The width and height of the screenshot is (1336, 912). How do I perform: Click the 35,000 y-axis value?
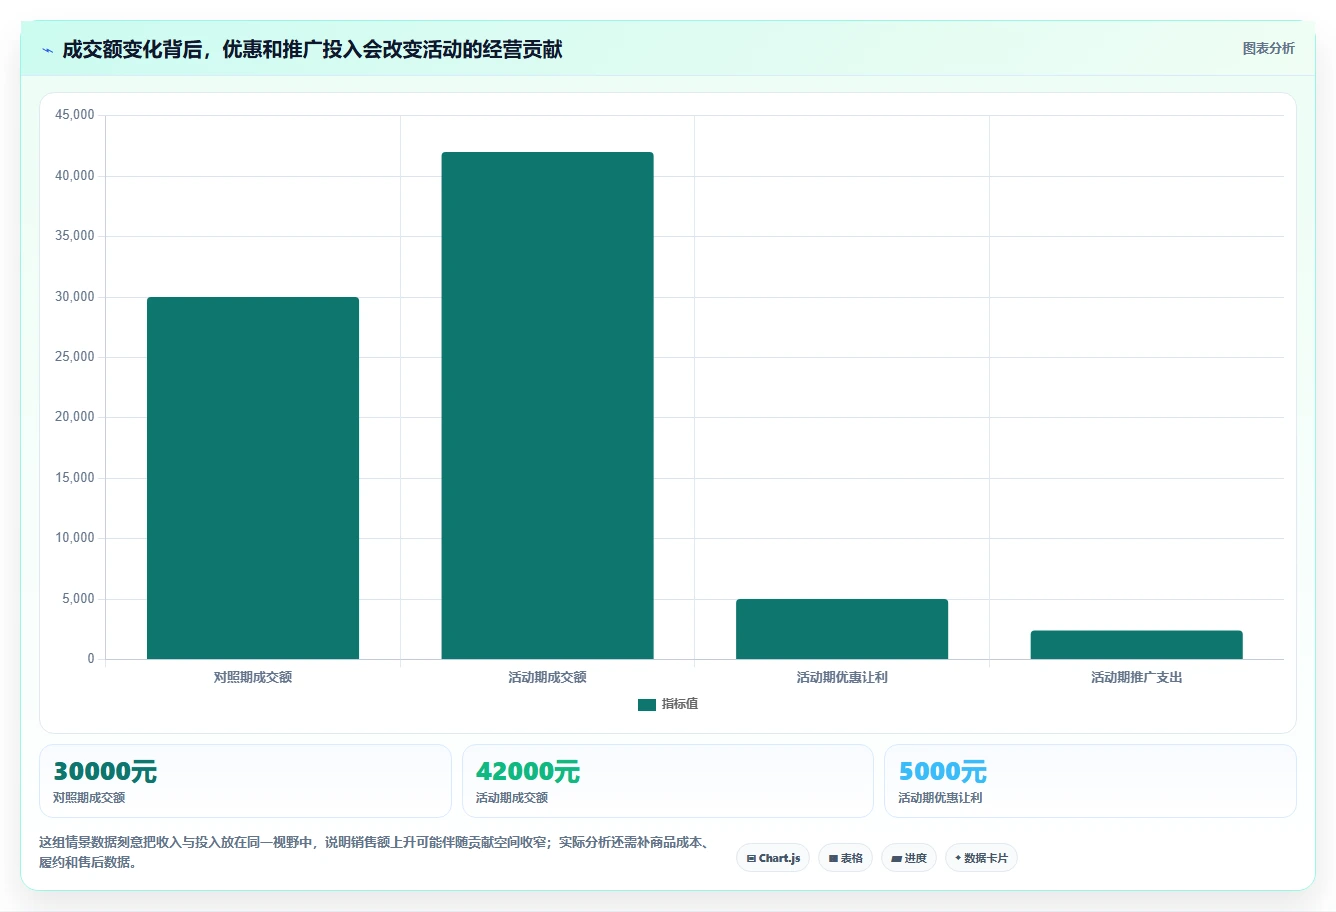pos(74,236)
